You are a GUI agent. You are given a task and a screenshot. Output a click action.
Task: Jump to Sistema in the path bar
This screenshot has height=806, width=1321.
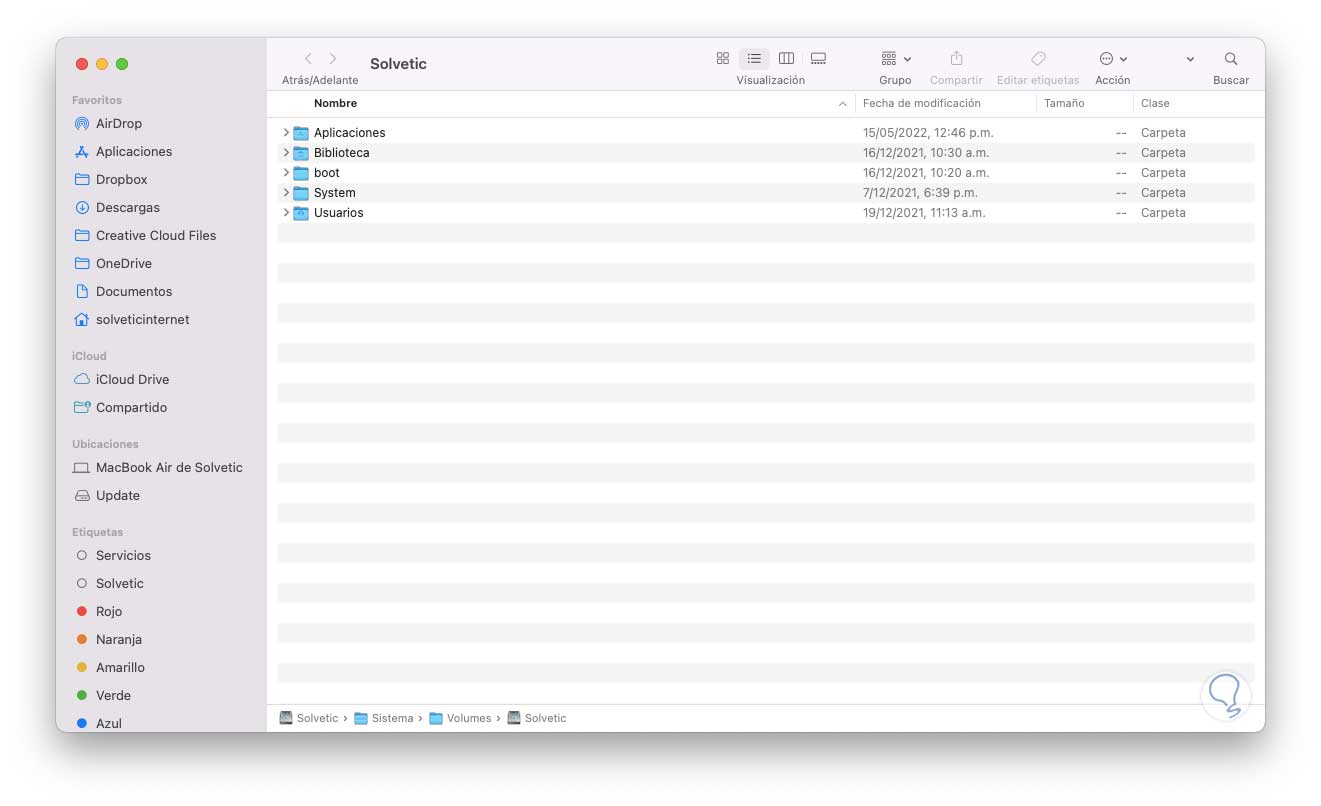(384, 718)
